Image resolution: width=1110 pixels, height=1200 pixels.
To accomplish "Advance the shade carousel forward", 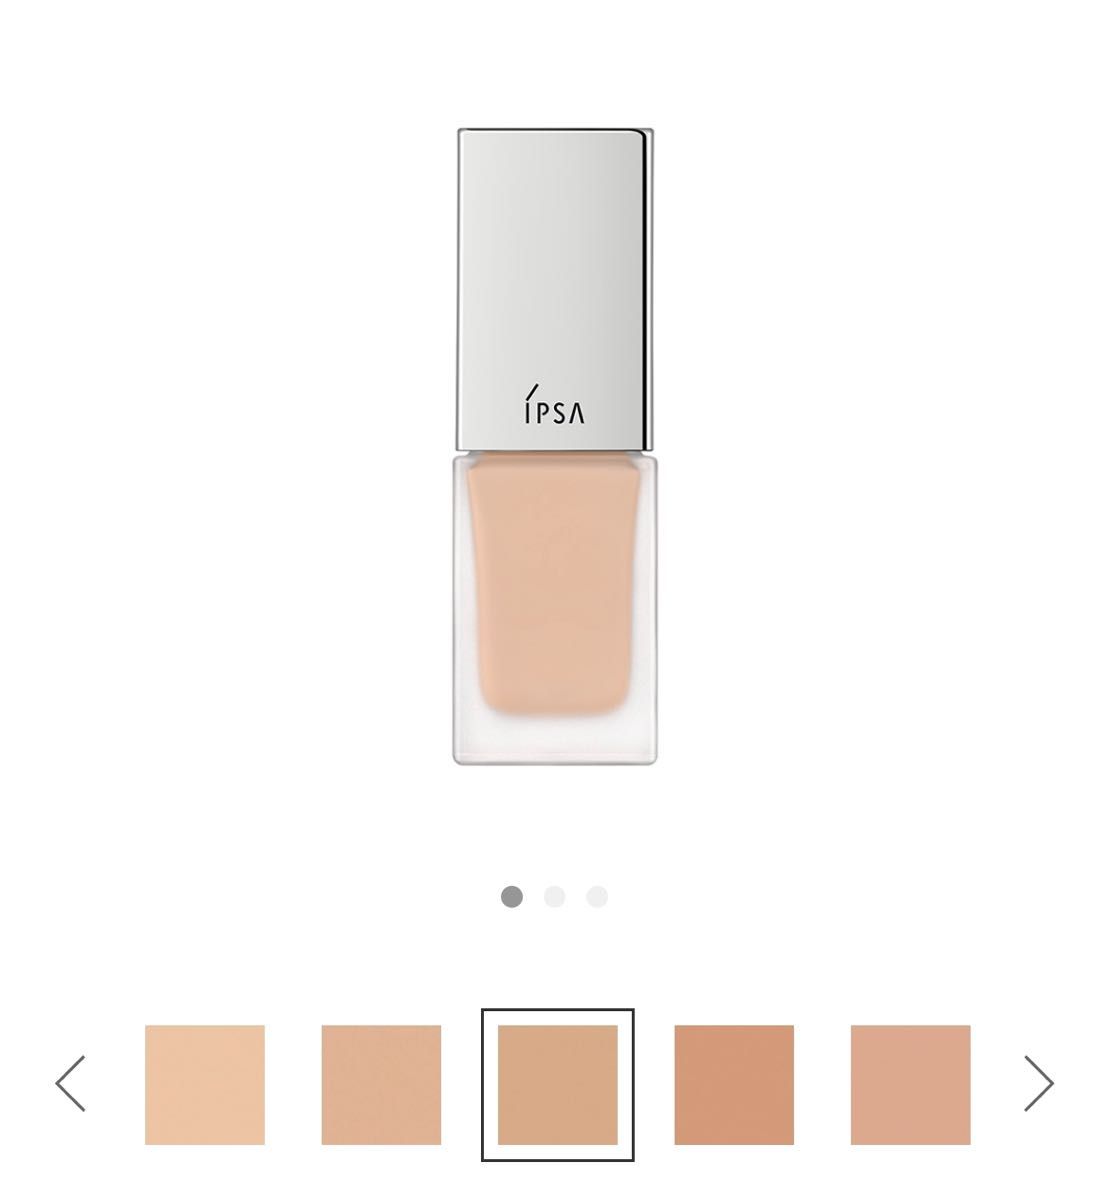I will tap(1039, 1083).
